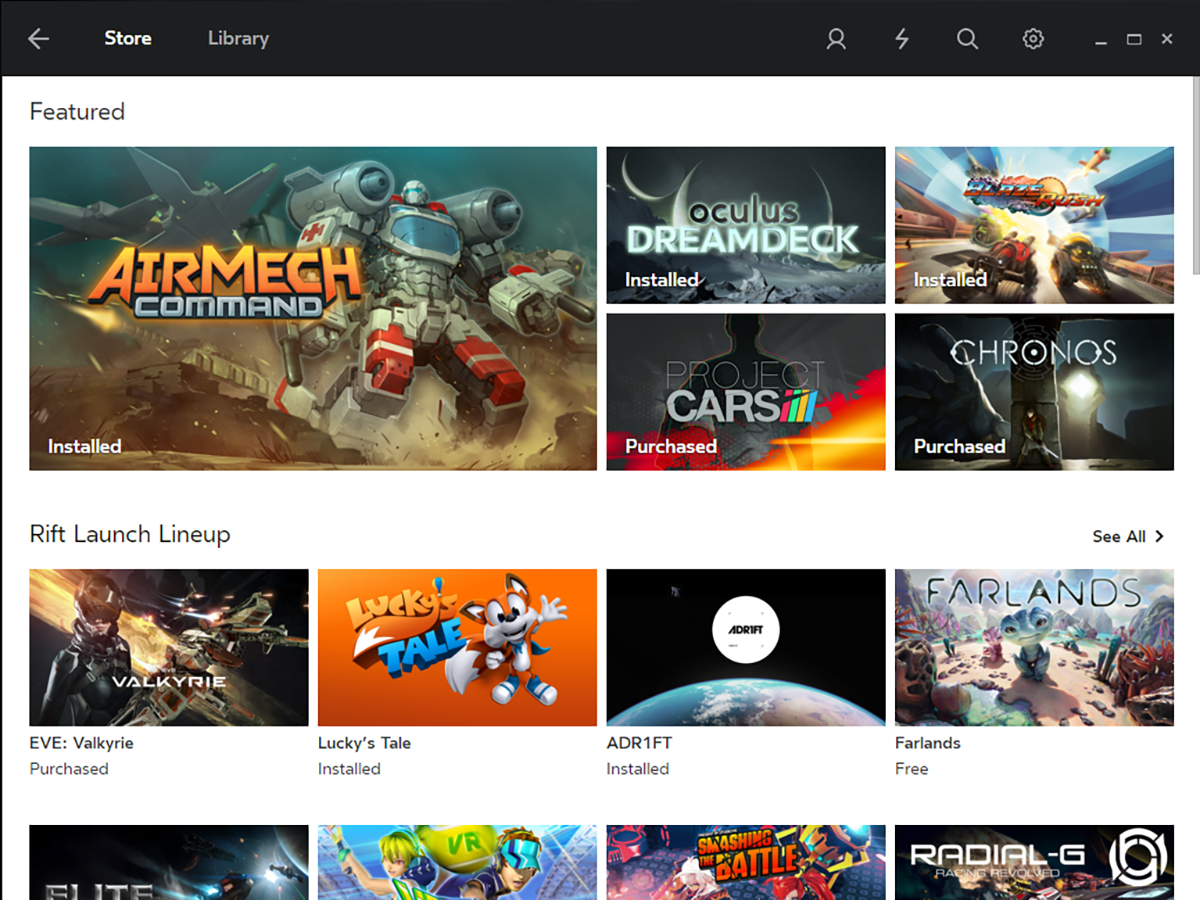Screen dimensions: 1200x900
Task: Click the ADR1FT title text
Action: [x=639, y=743]
